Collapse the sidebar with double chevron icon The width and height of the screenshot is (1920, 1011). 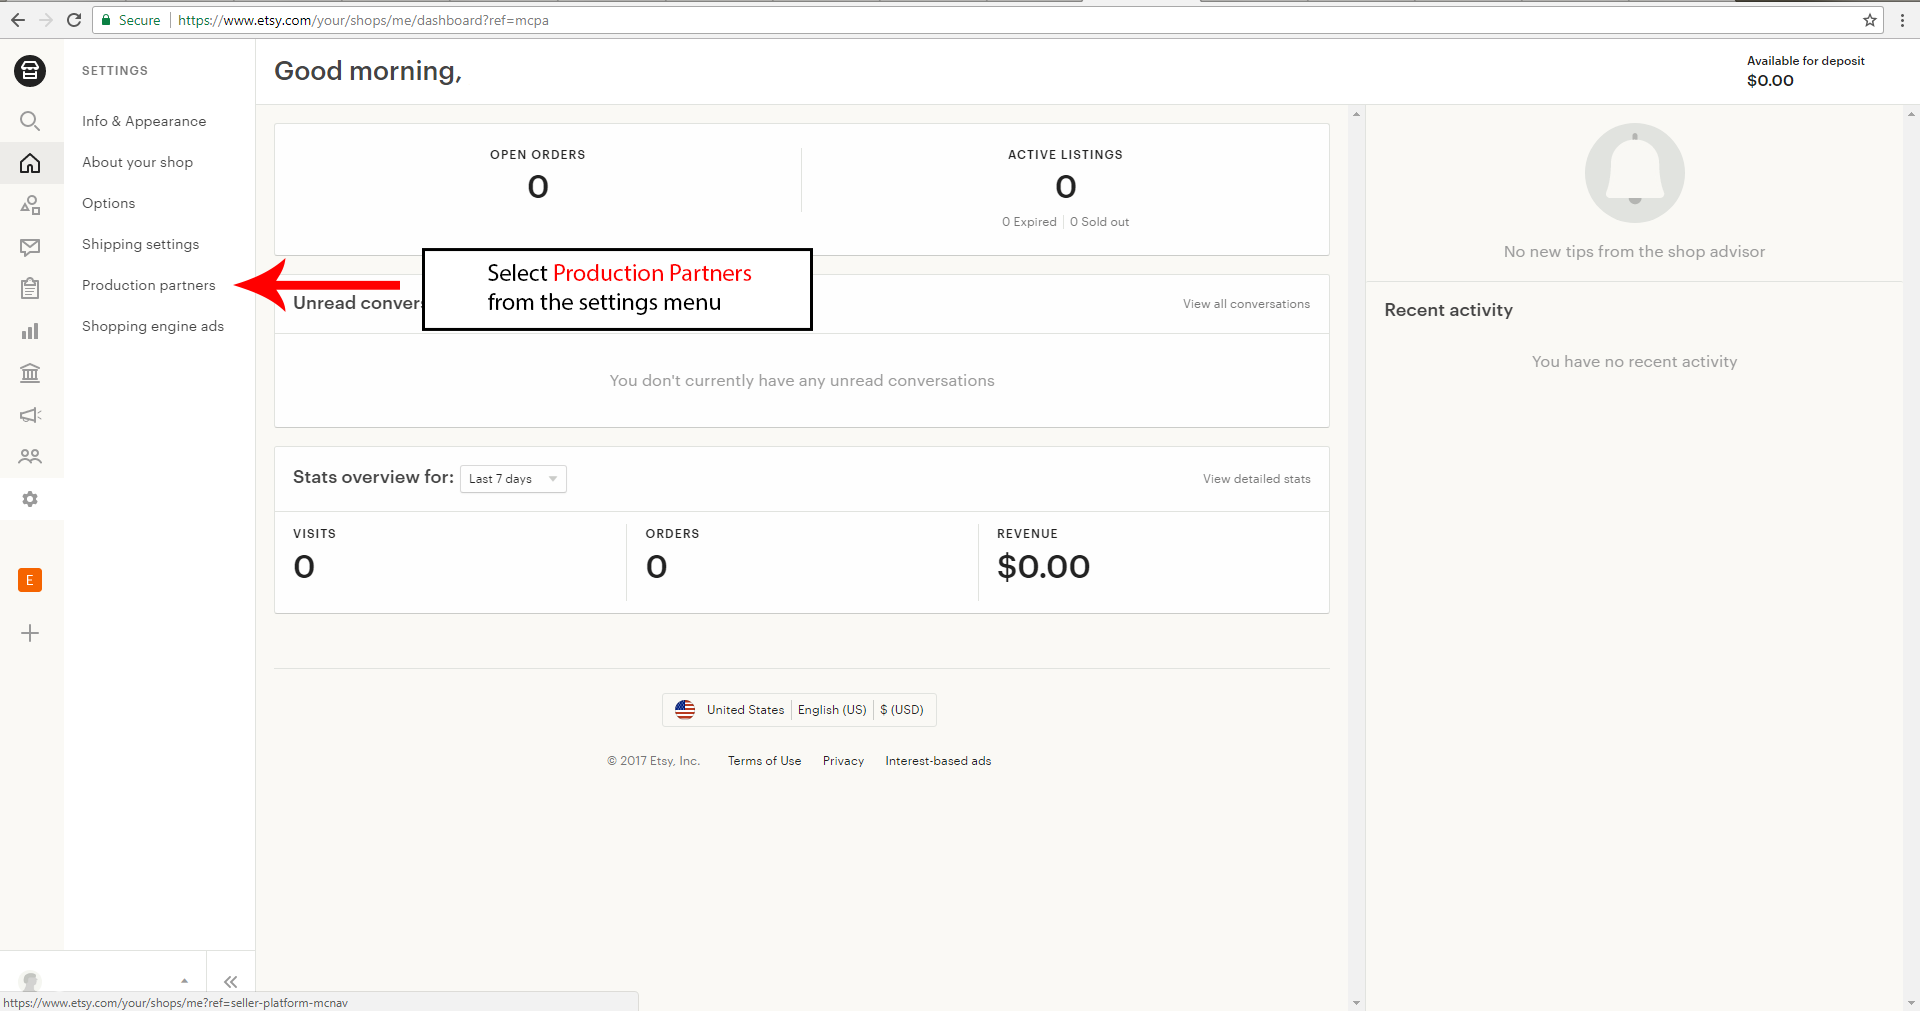231,982
